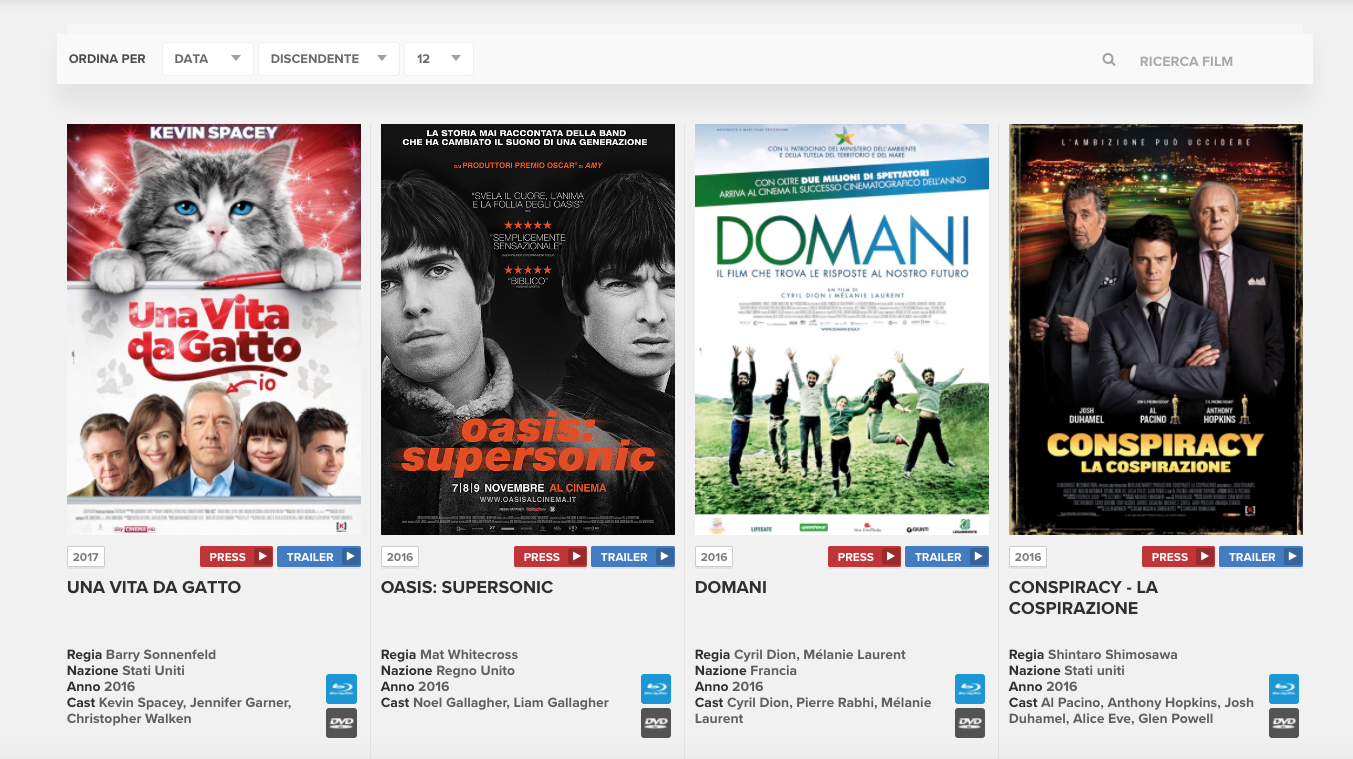The height and width of the screenshot is (759, 1353).
Task: Open the DATA sort dropdown
Action: (208, 59)
